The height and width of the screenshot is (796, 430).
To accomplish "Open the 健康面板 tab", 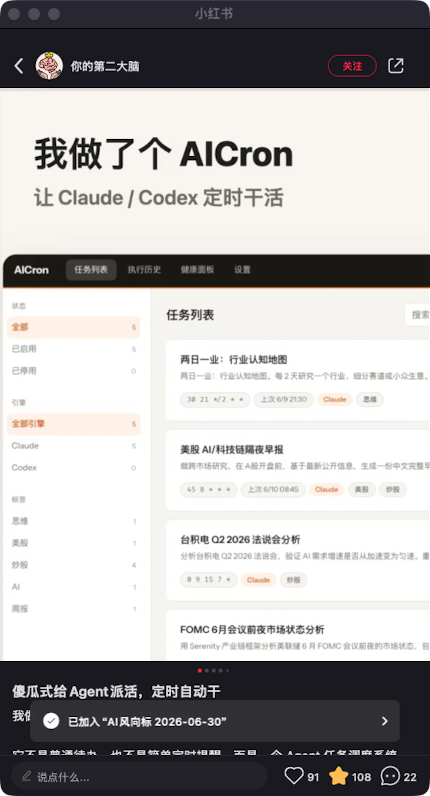I will (197, 270).
